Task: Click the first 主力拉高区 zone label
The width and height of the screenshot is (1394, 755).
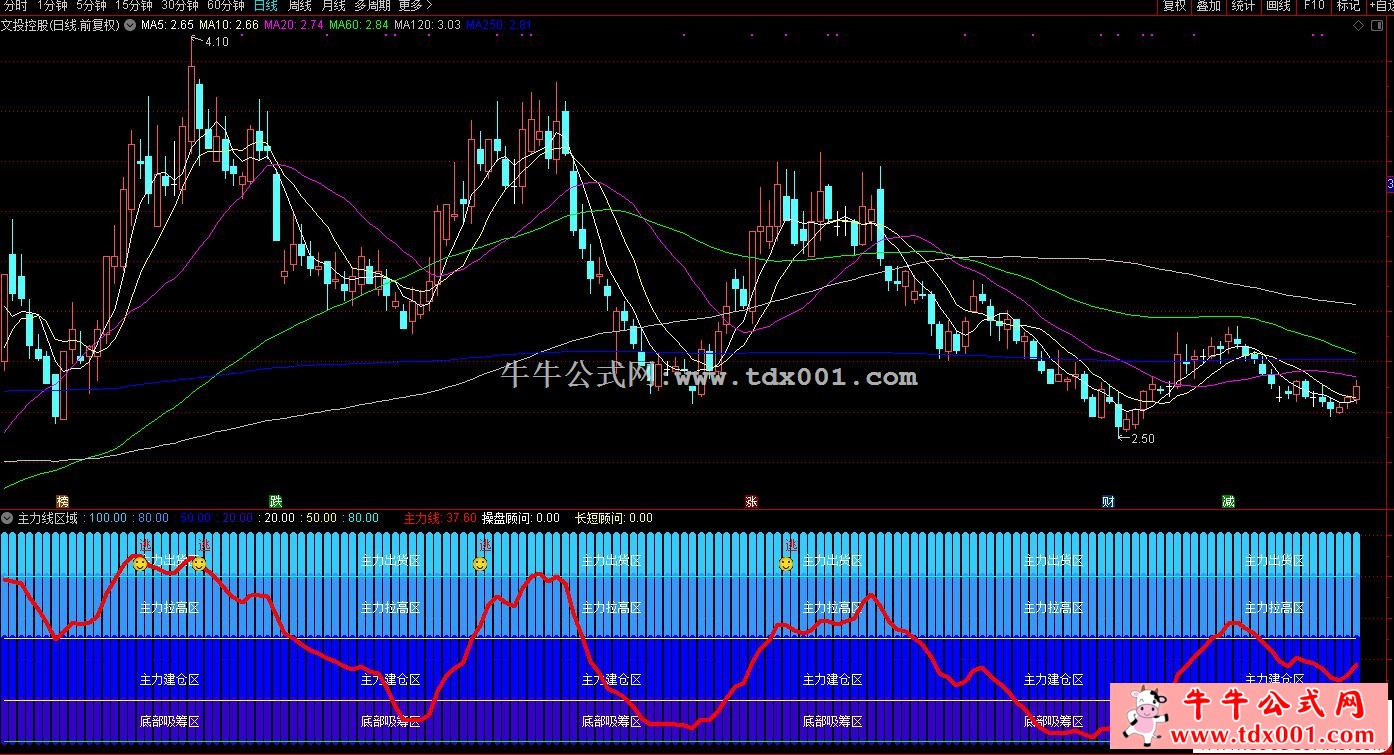Action: [x=169, y=608]
